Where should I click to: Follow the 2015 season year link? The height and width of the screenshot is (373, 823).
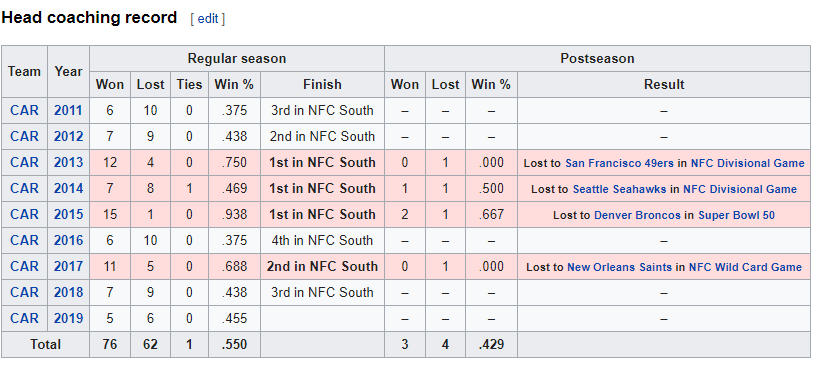68,215
